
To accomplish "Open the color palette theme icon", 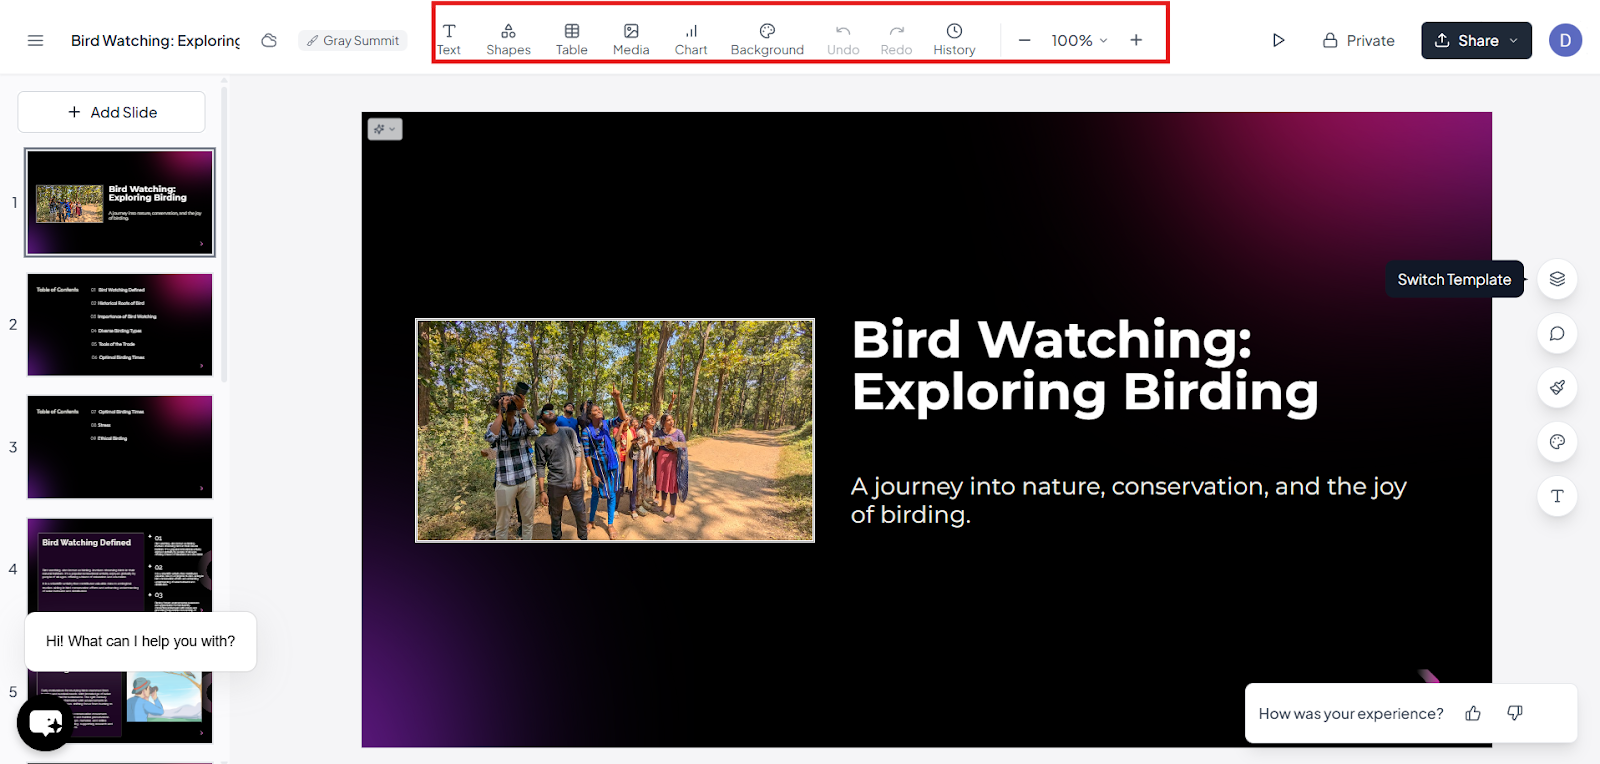I will pos(1557,442).
